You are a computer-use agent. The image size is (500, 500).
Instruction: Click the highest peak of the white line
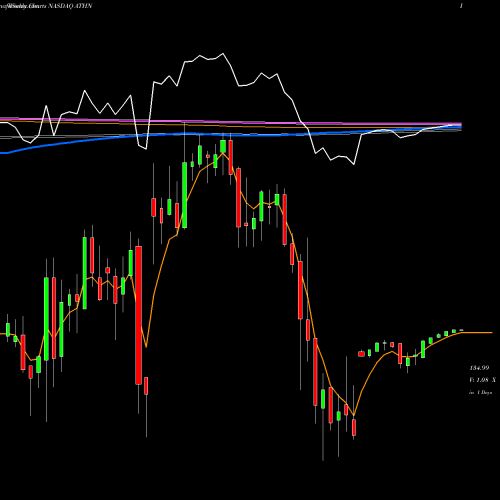point(223,53)
